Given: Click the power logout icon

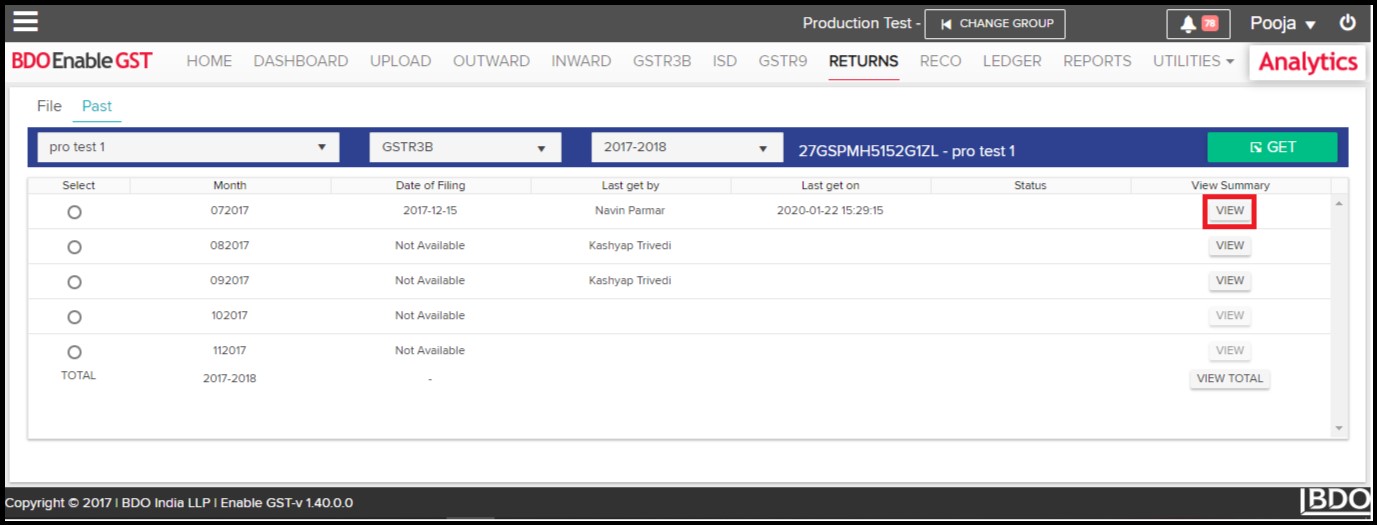Looking at the screenshot, I should (1348, 23).
